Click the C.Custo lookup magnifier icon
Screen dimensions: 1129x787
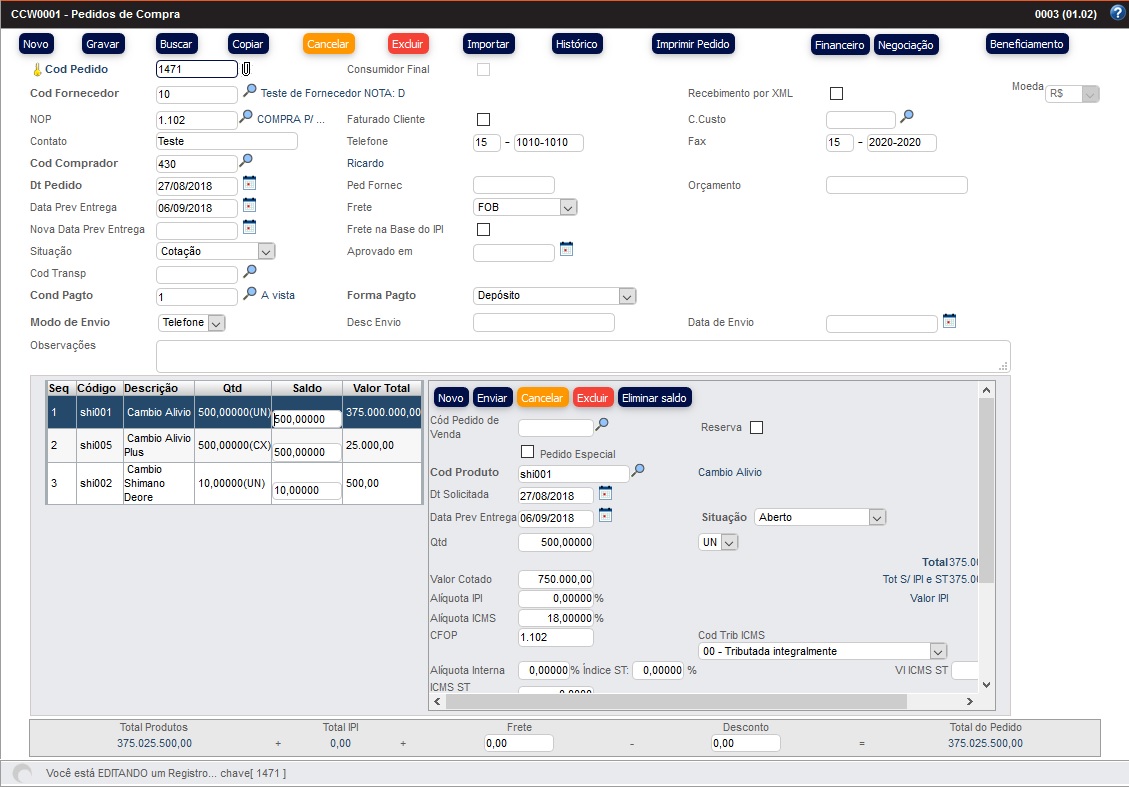tap(907, 117)
